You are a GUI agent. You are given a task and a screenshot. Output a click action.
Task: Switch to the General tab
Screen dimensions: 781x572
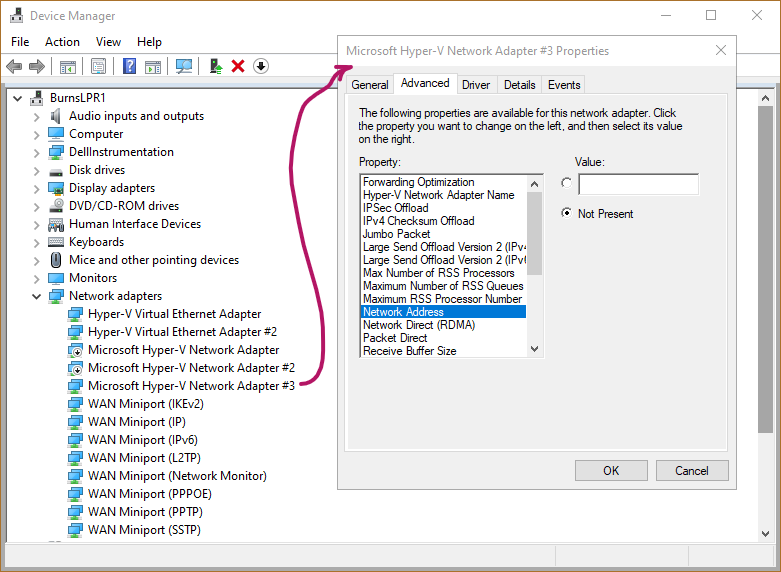coord(370,85)
